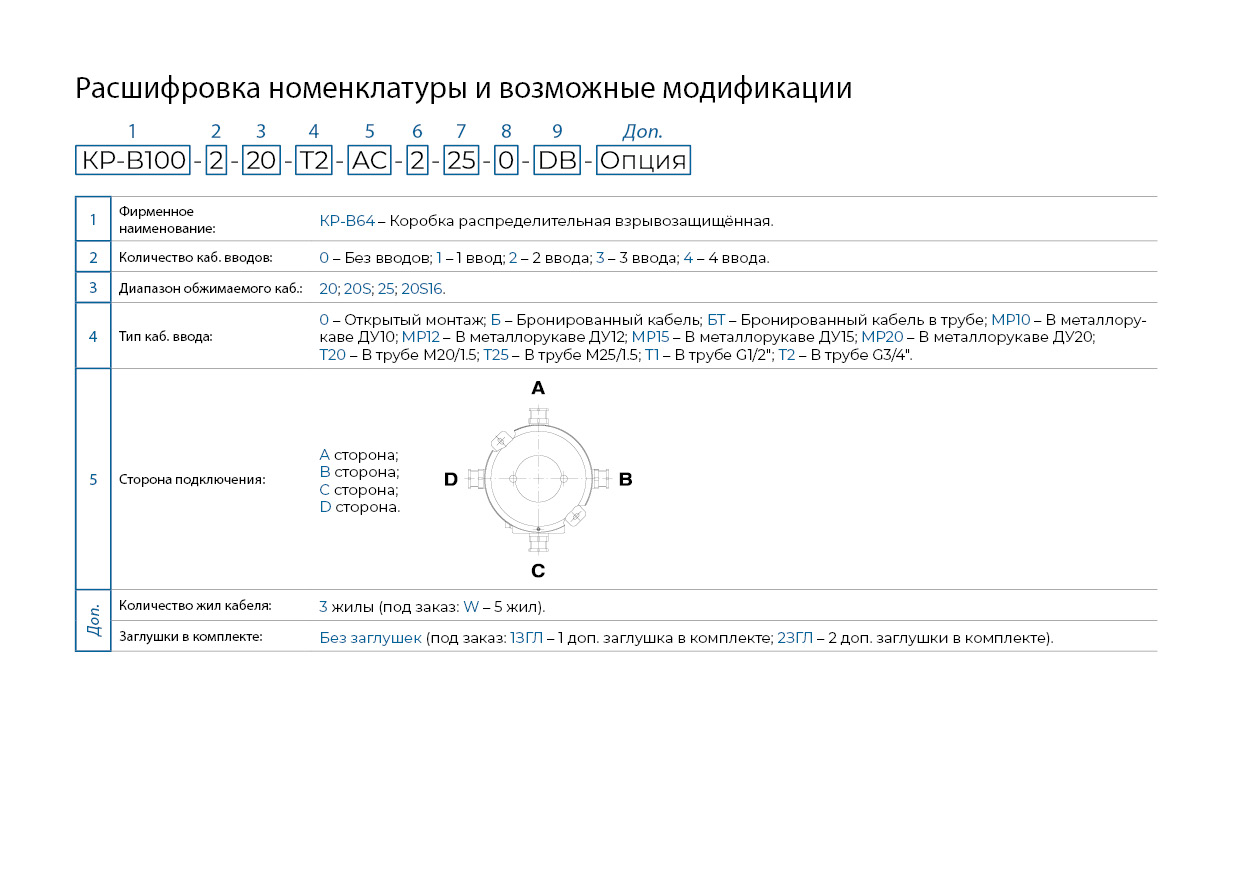The height and width of the screenshot is (886, 1240).
Task: Click the heading 'Расшифровка номенклатуры и возможные модификации'
Action: tap(464, 89)
